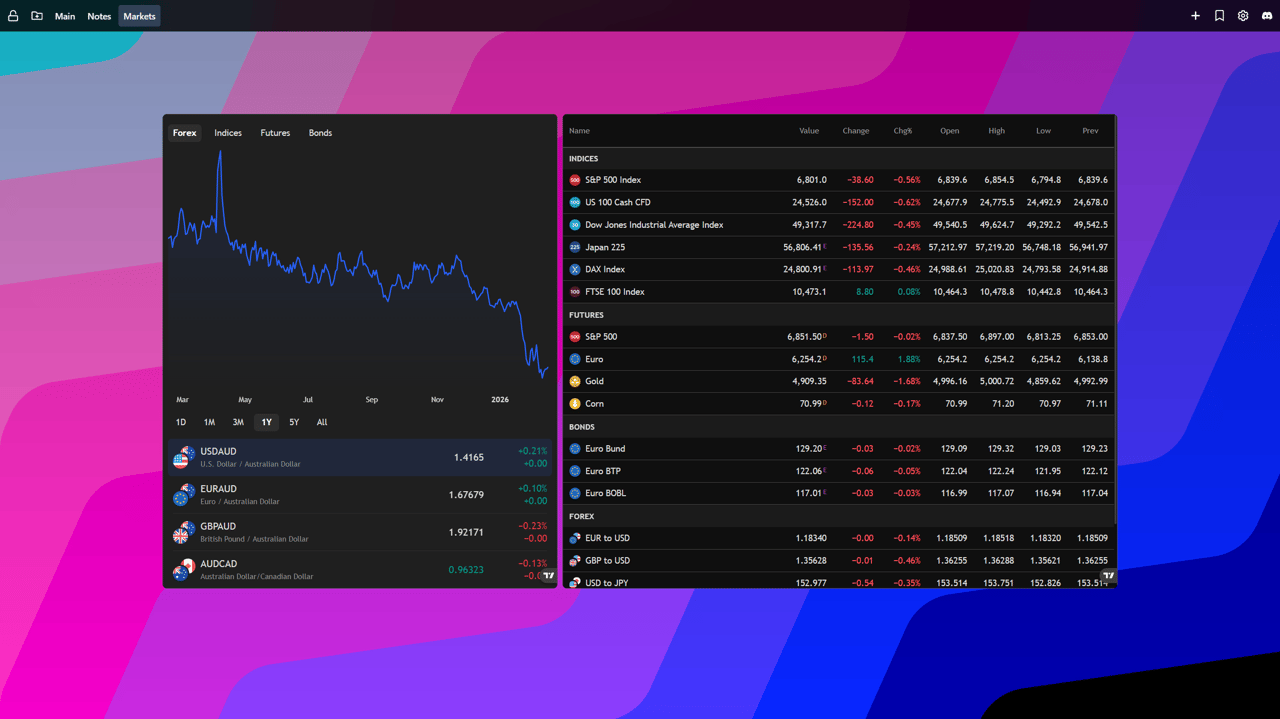
Task: Open the Main workspace from the top bar
Action: pos(64,16)
